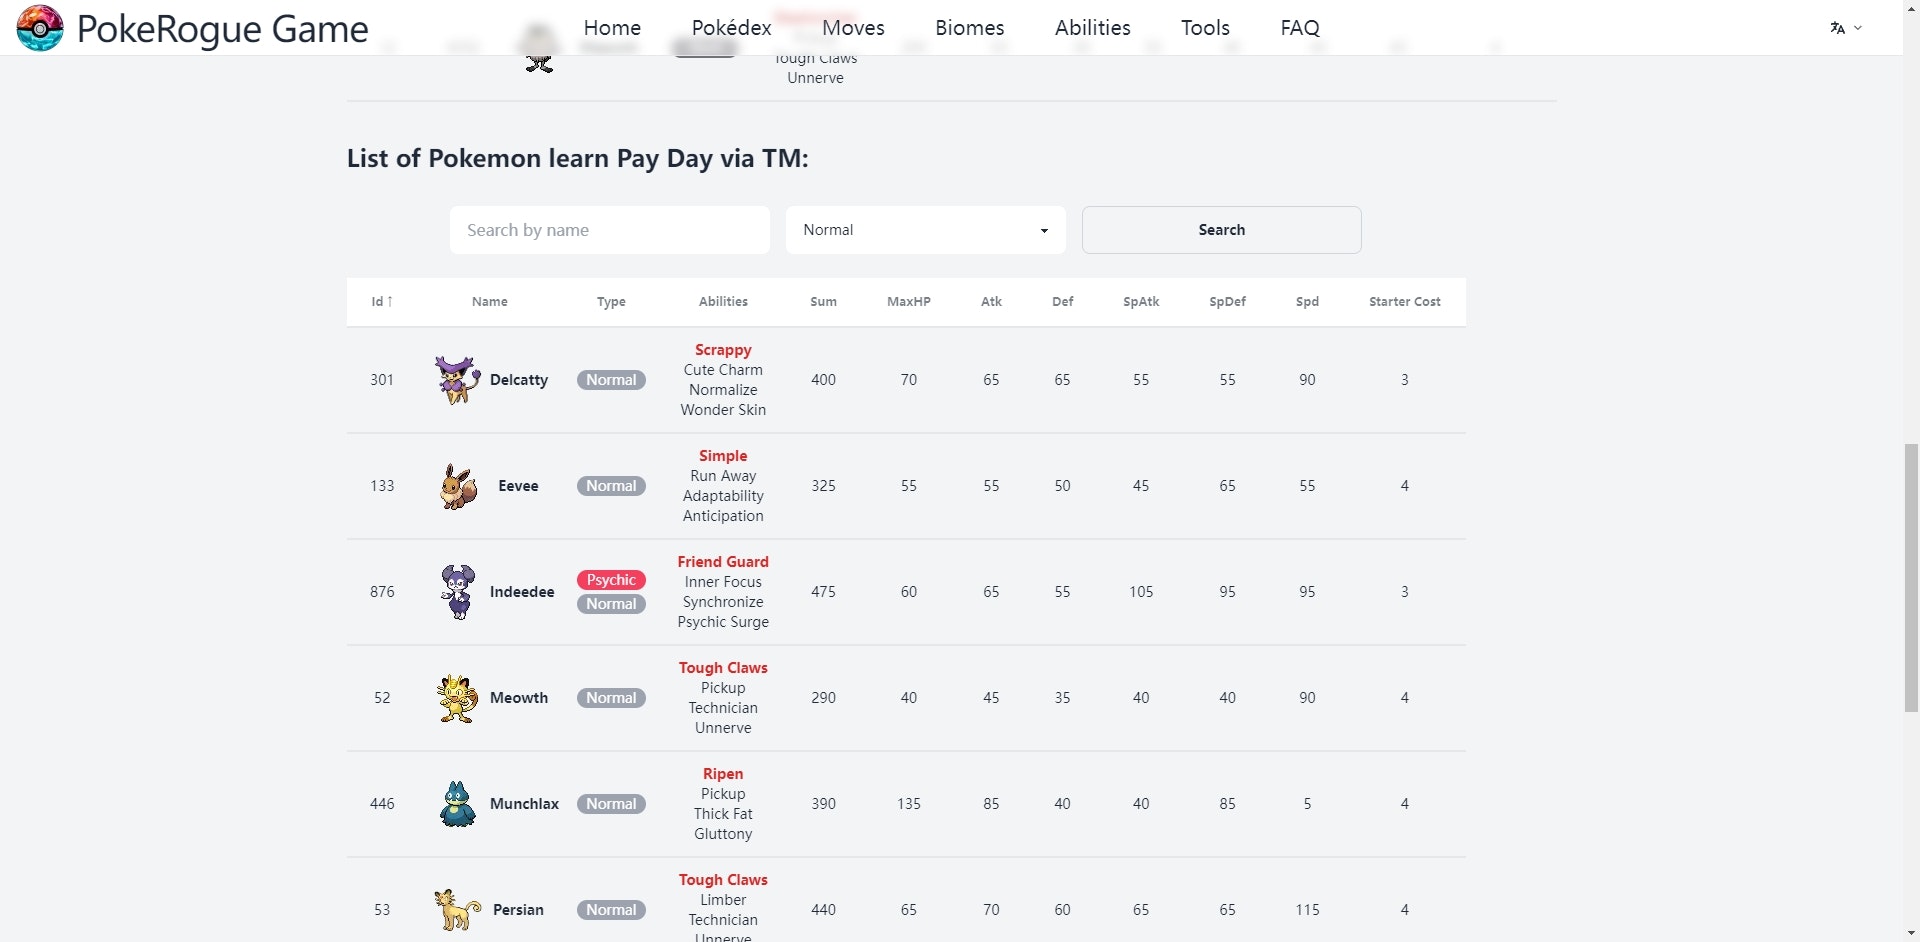Image resolution: width=1920 pixels, height=942 pixels.
Task: Open the FAQ menu item
Action: [x=1300, y=28]
